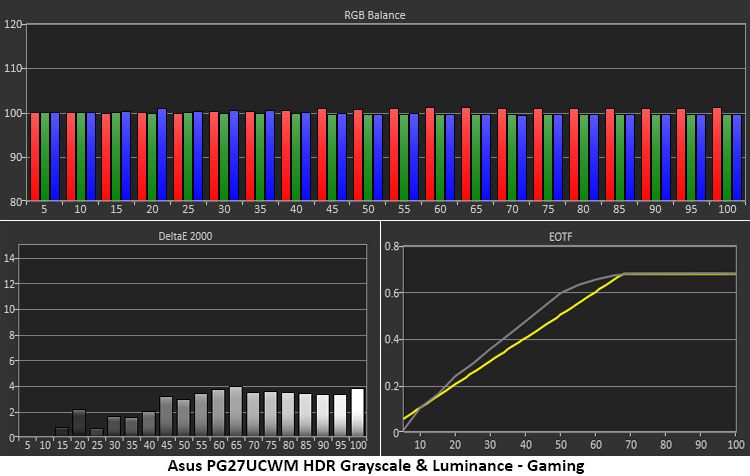The image size is (750, 476).
Task: Click the 80 x-axis label in EOTF
Action: tap(666, 445)
